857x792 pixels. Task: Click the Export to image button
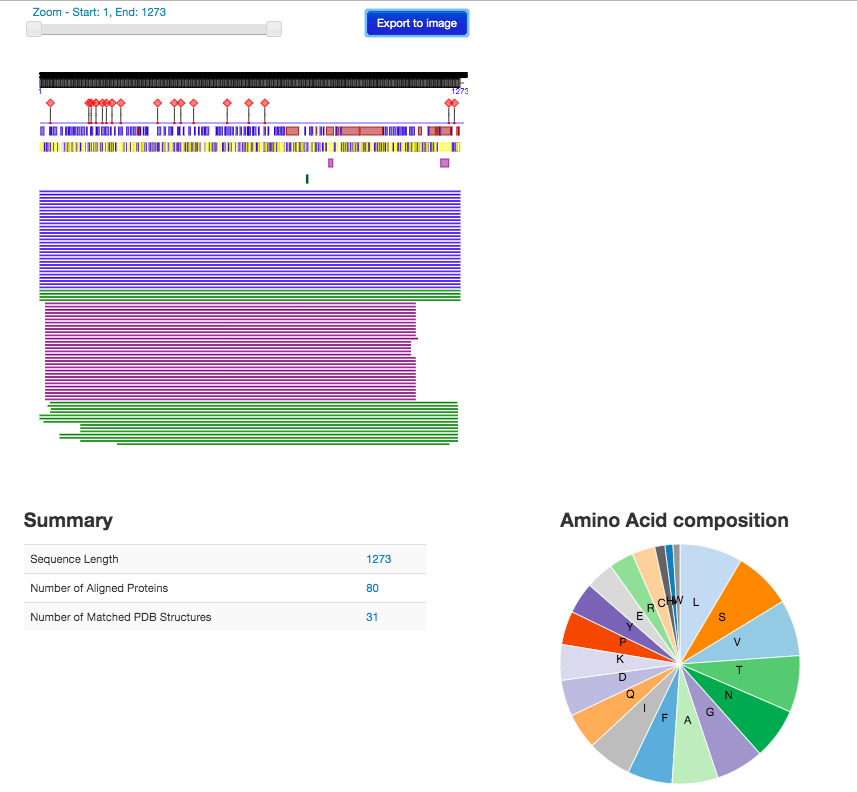click(416, 23)
